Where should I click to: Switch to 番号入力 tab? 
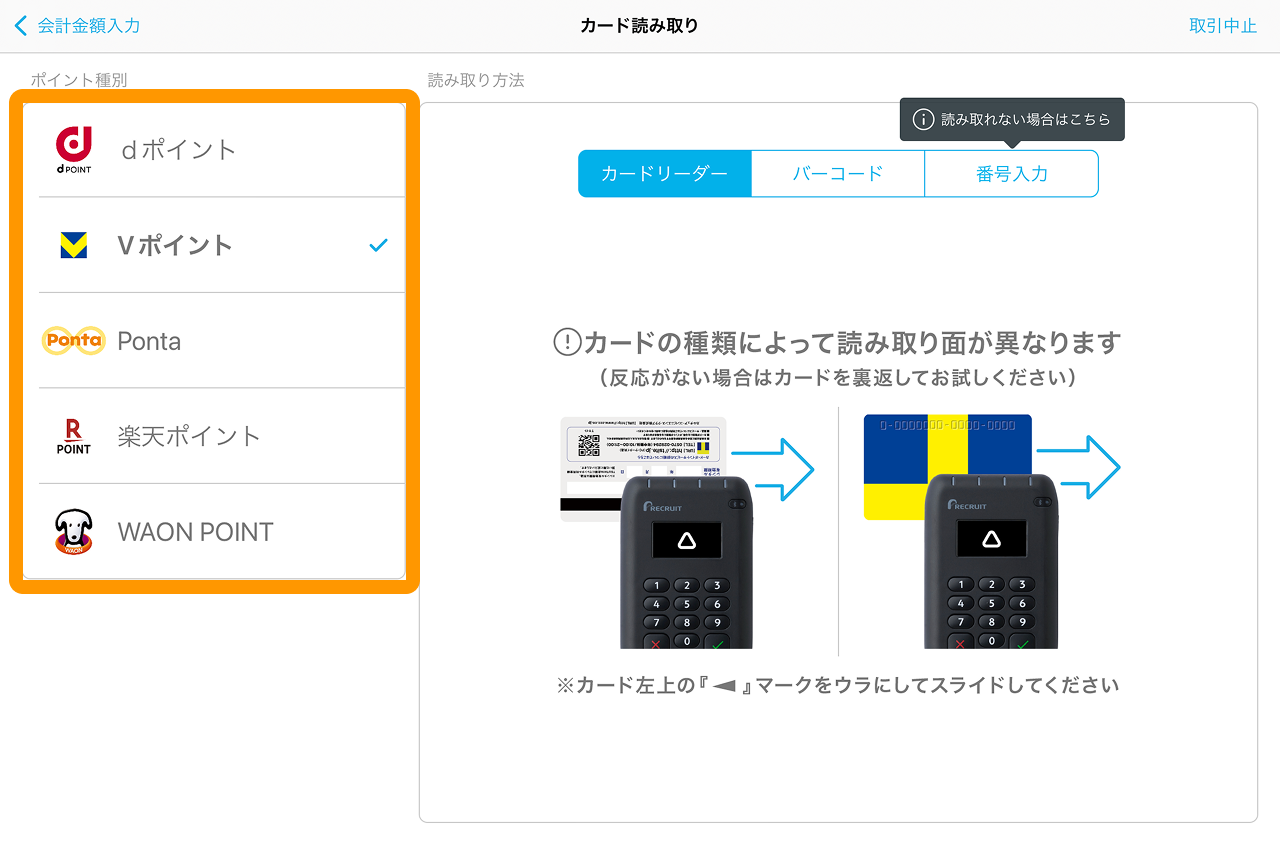coord(1012,174)
